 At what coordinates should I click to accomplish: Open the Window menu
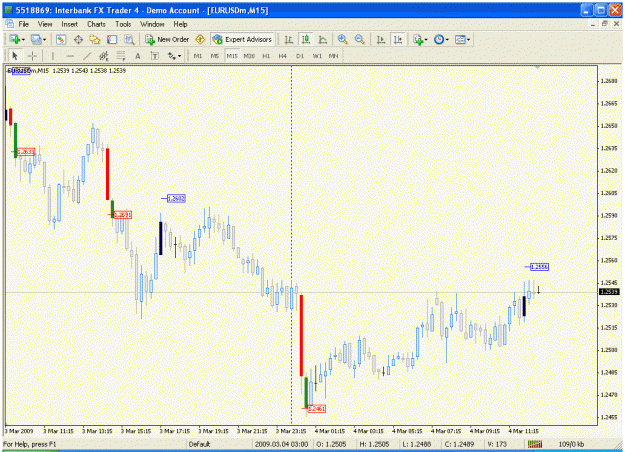coord(152,24)
